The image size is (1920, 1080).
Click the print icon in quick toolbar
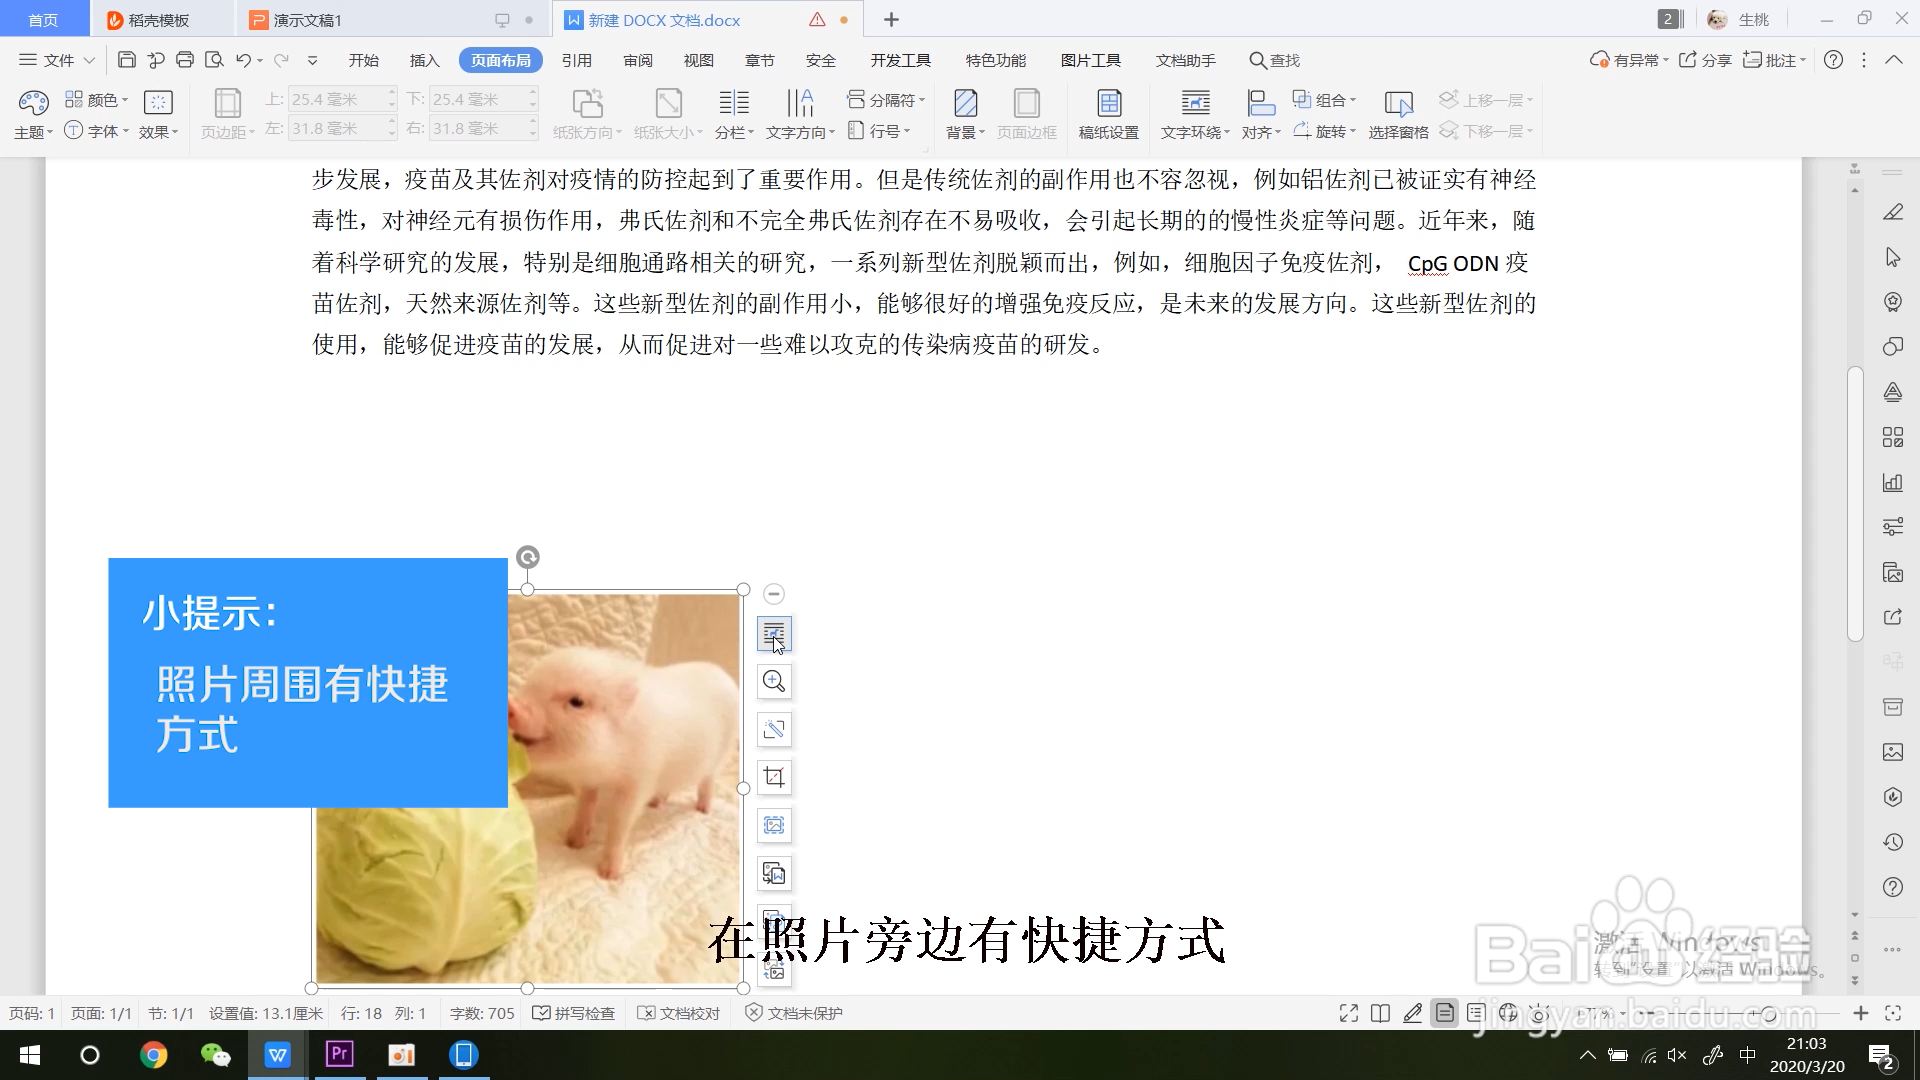185,60
